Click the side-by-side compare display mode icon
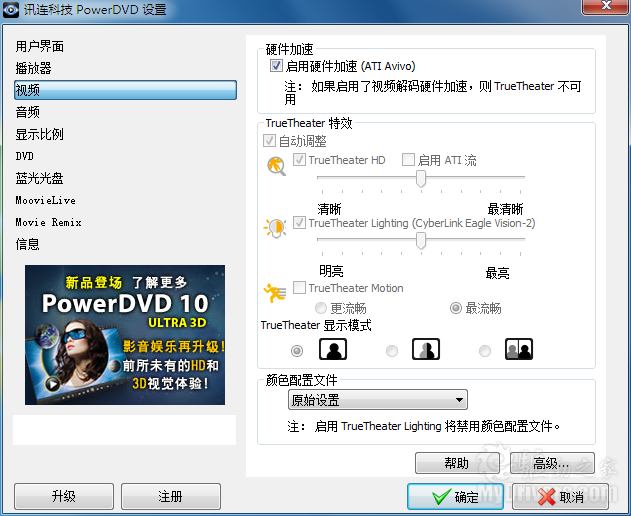Viewport: 631px width, 516px height. point(519,349)
